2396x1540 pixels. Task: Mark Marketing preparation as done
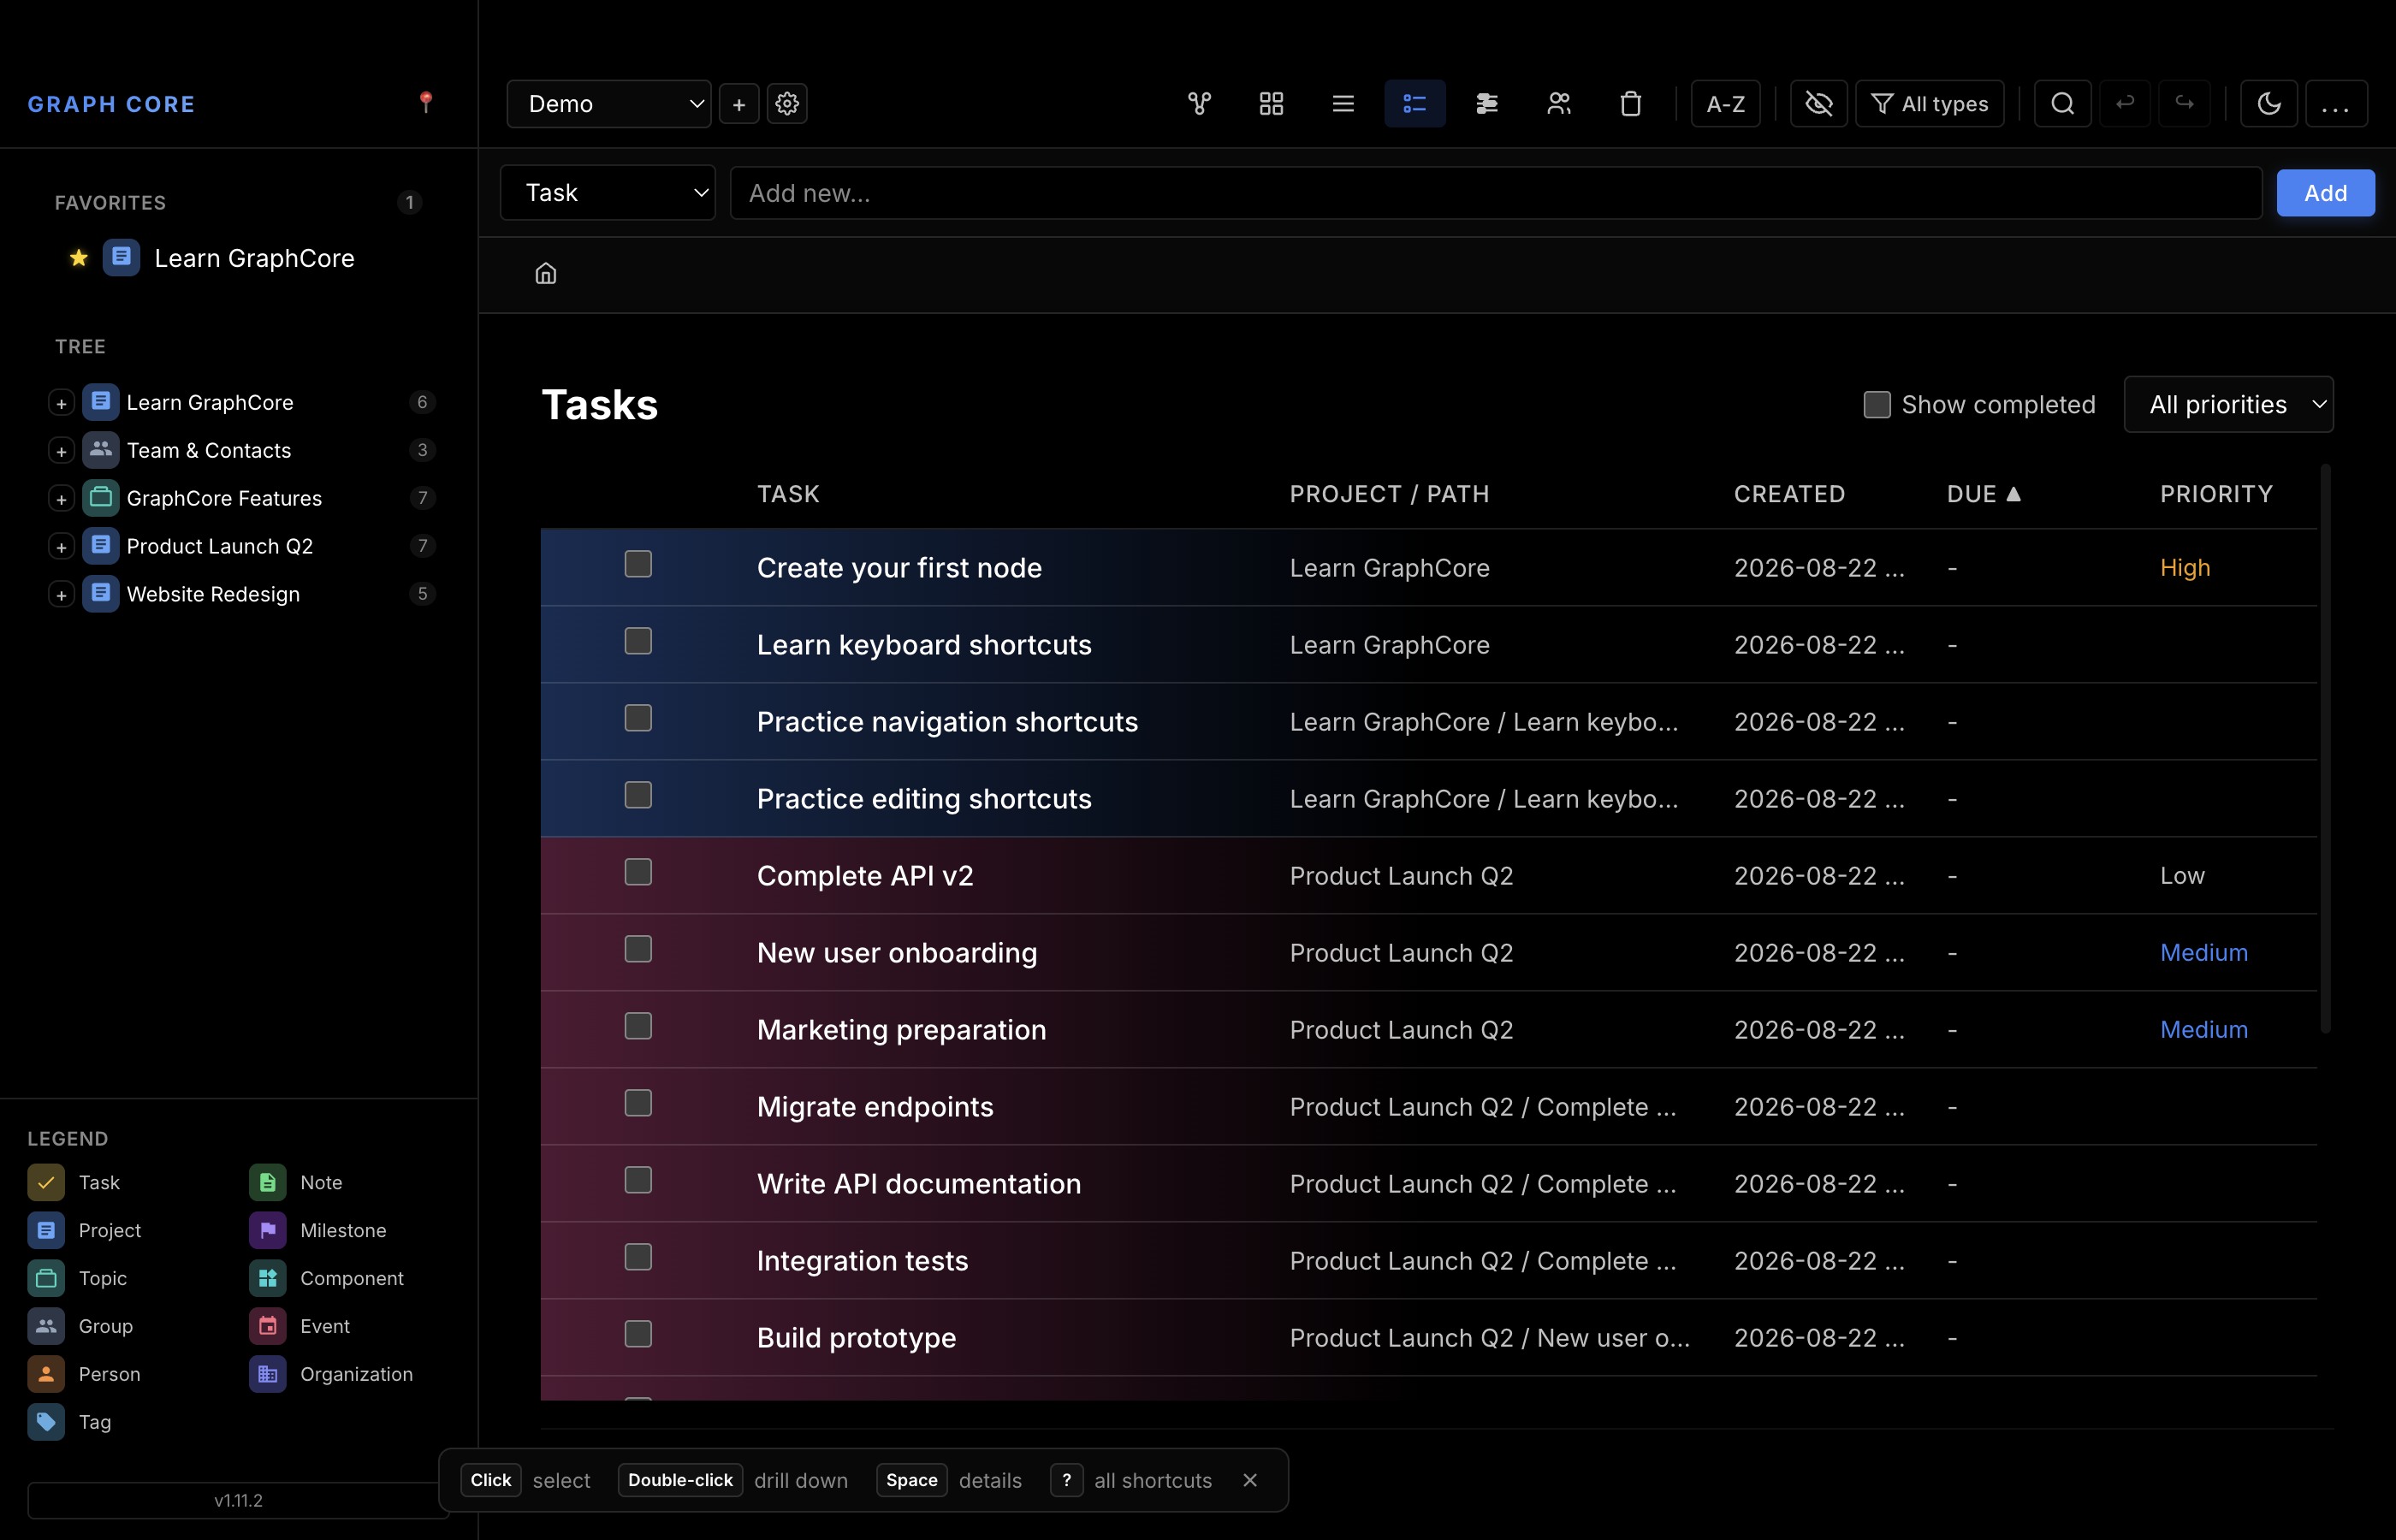[638, 1027]
